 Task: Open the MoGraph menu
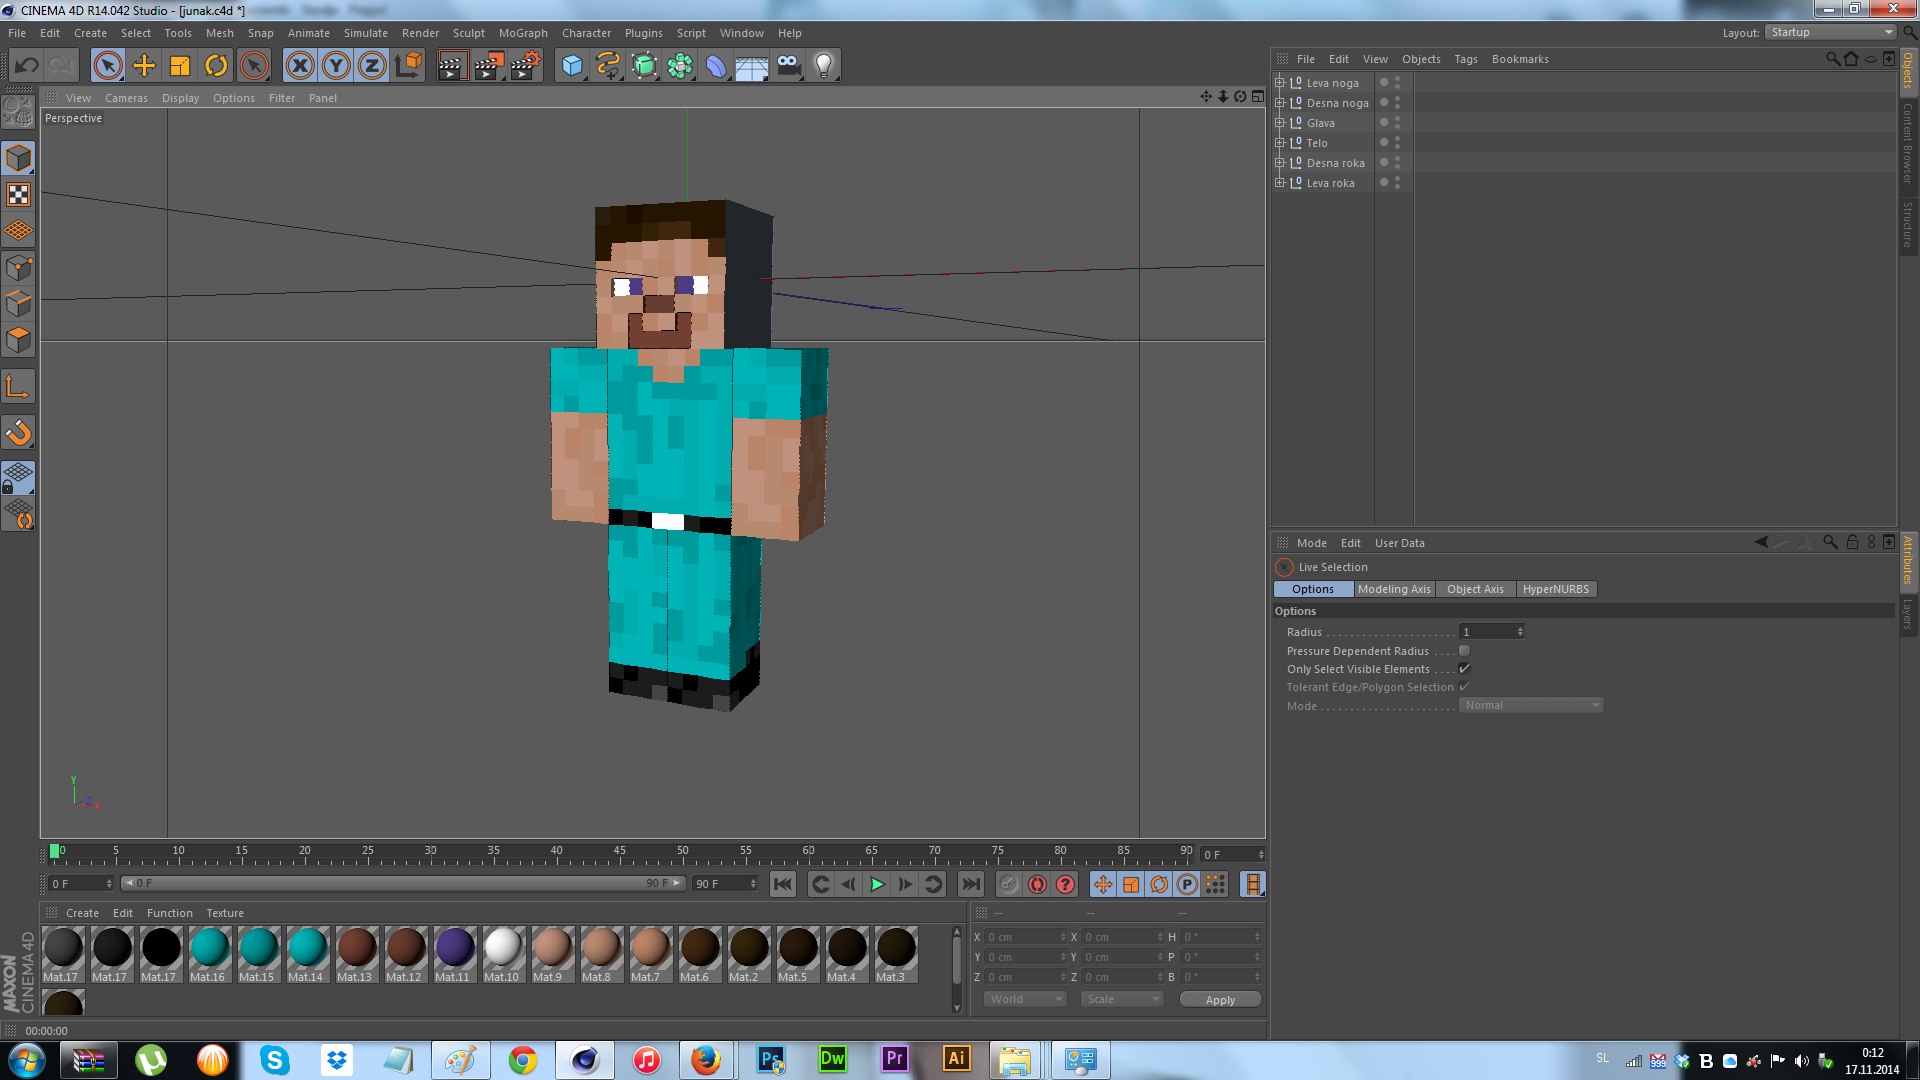tap(523, 33)
